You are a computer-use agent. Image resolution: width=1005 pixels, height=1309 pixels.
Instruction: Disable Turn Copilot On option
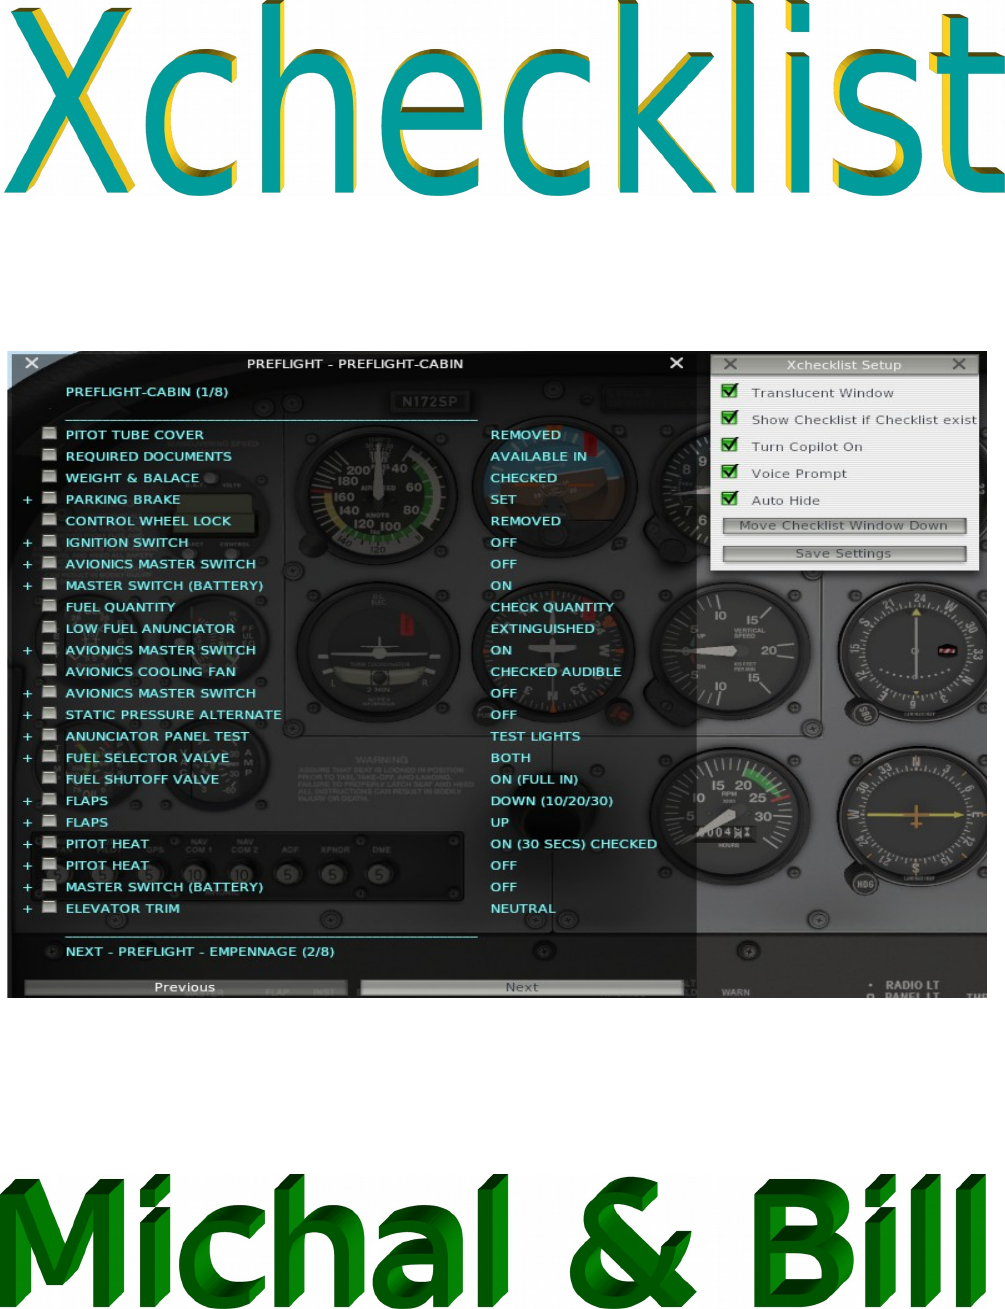pos(730,445)
